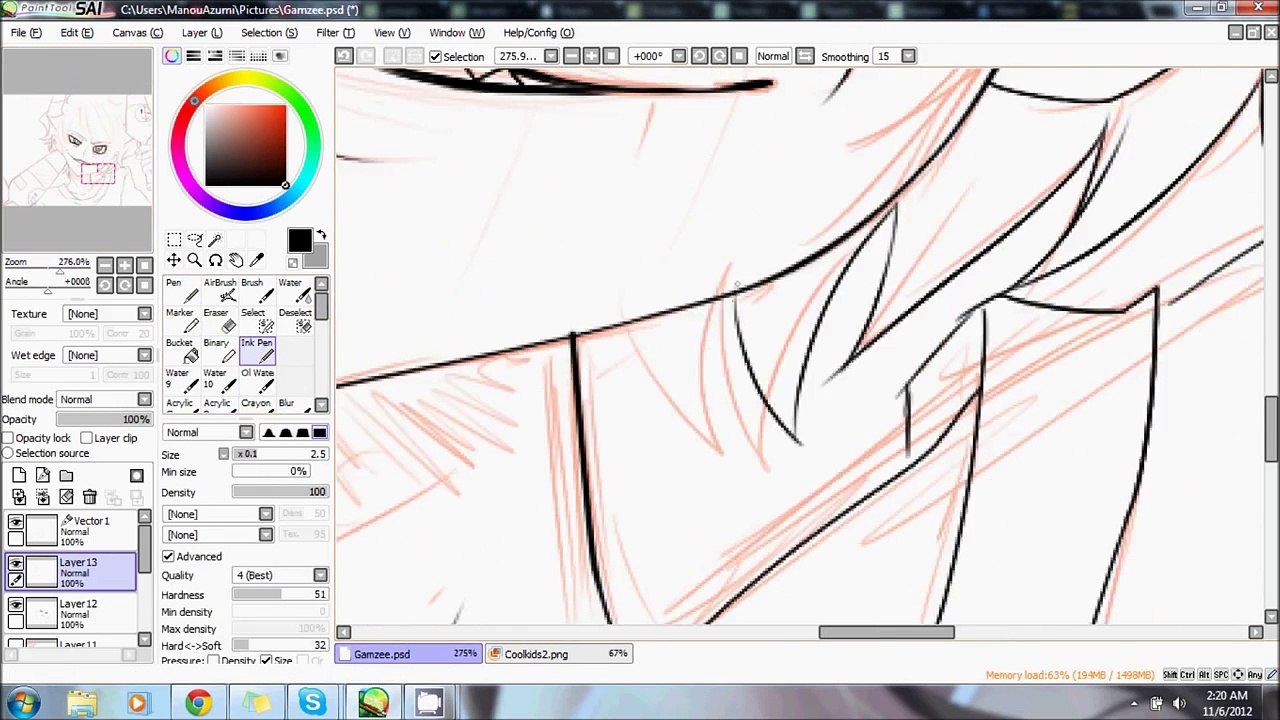
Task: Clear the selected layer with eraser icon
Action: (x=66, y=497)
